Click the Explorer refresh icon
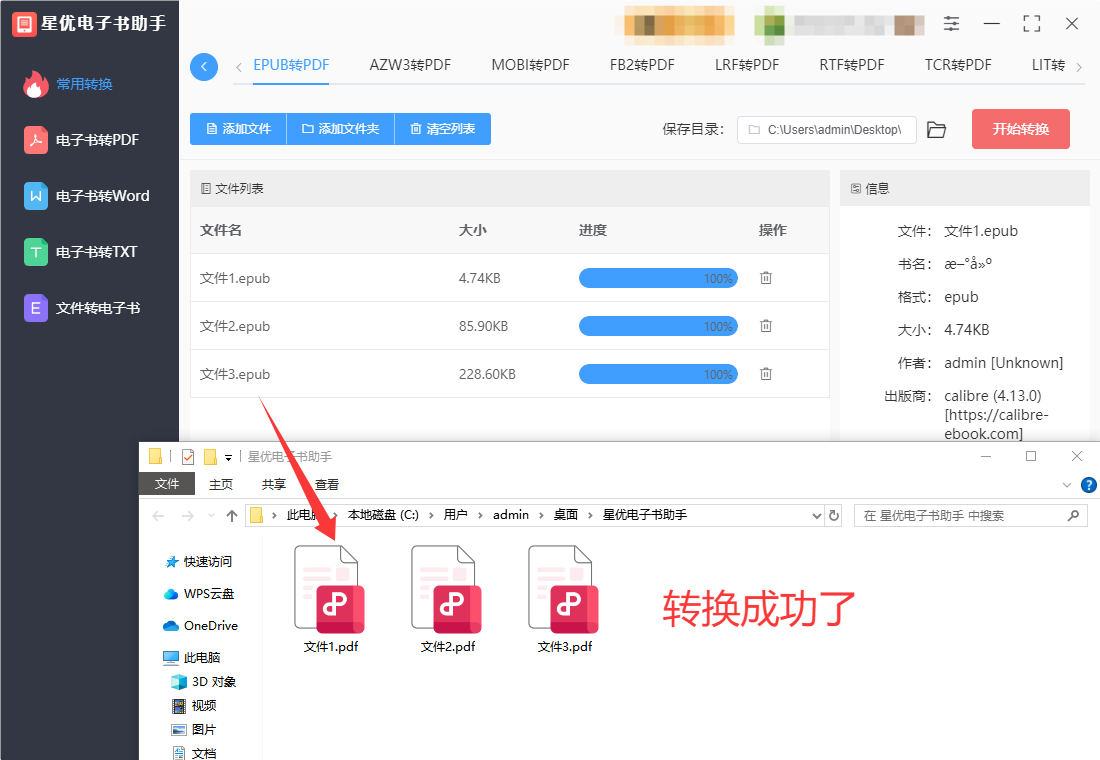Viewport: 1100px width, 760px height. pos(833,516)
